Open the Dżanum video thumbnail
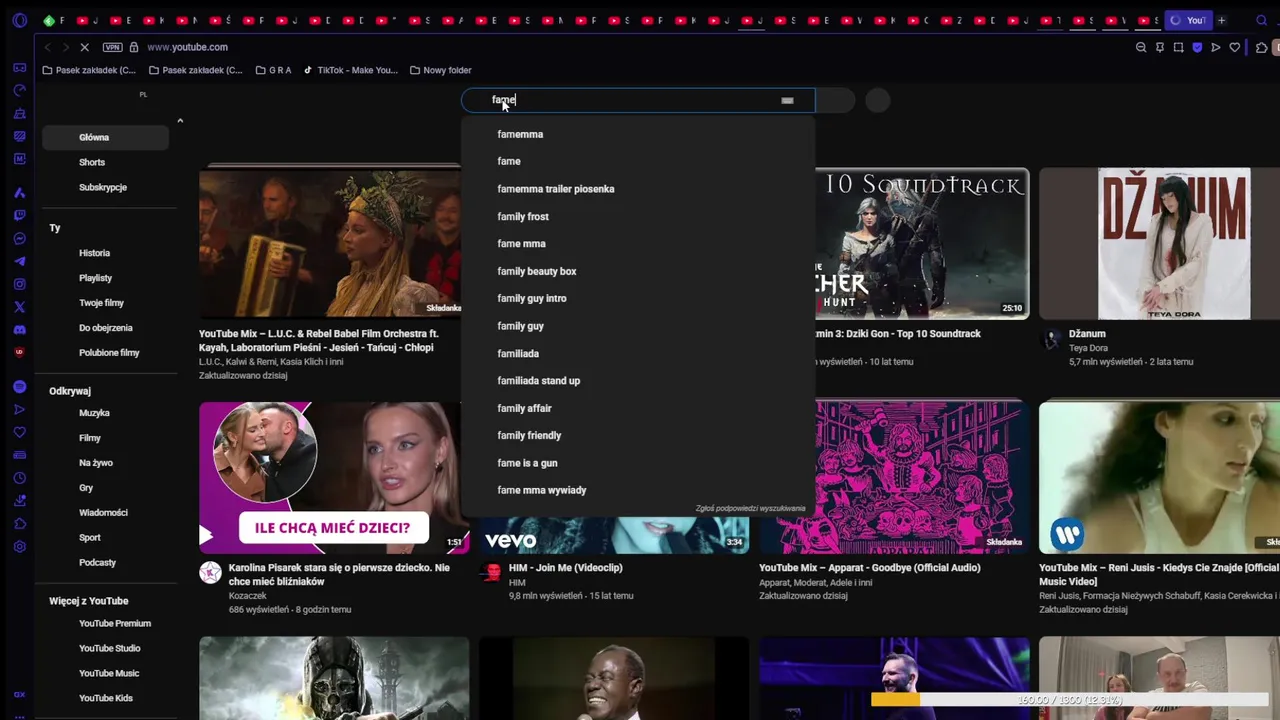Viewport: 1280px width, 720px height. coord(1159,243)
